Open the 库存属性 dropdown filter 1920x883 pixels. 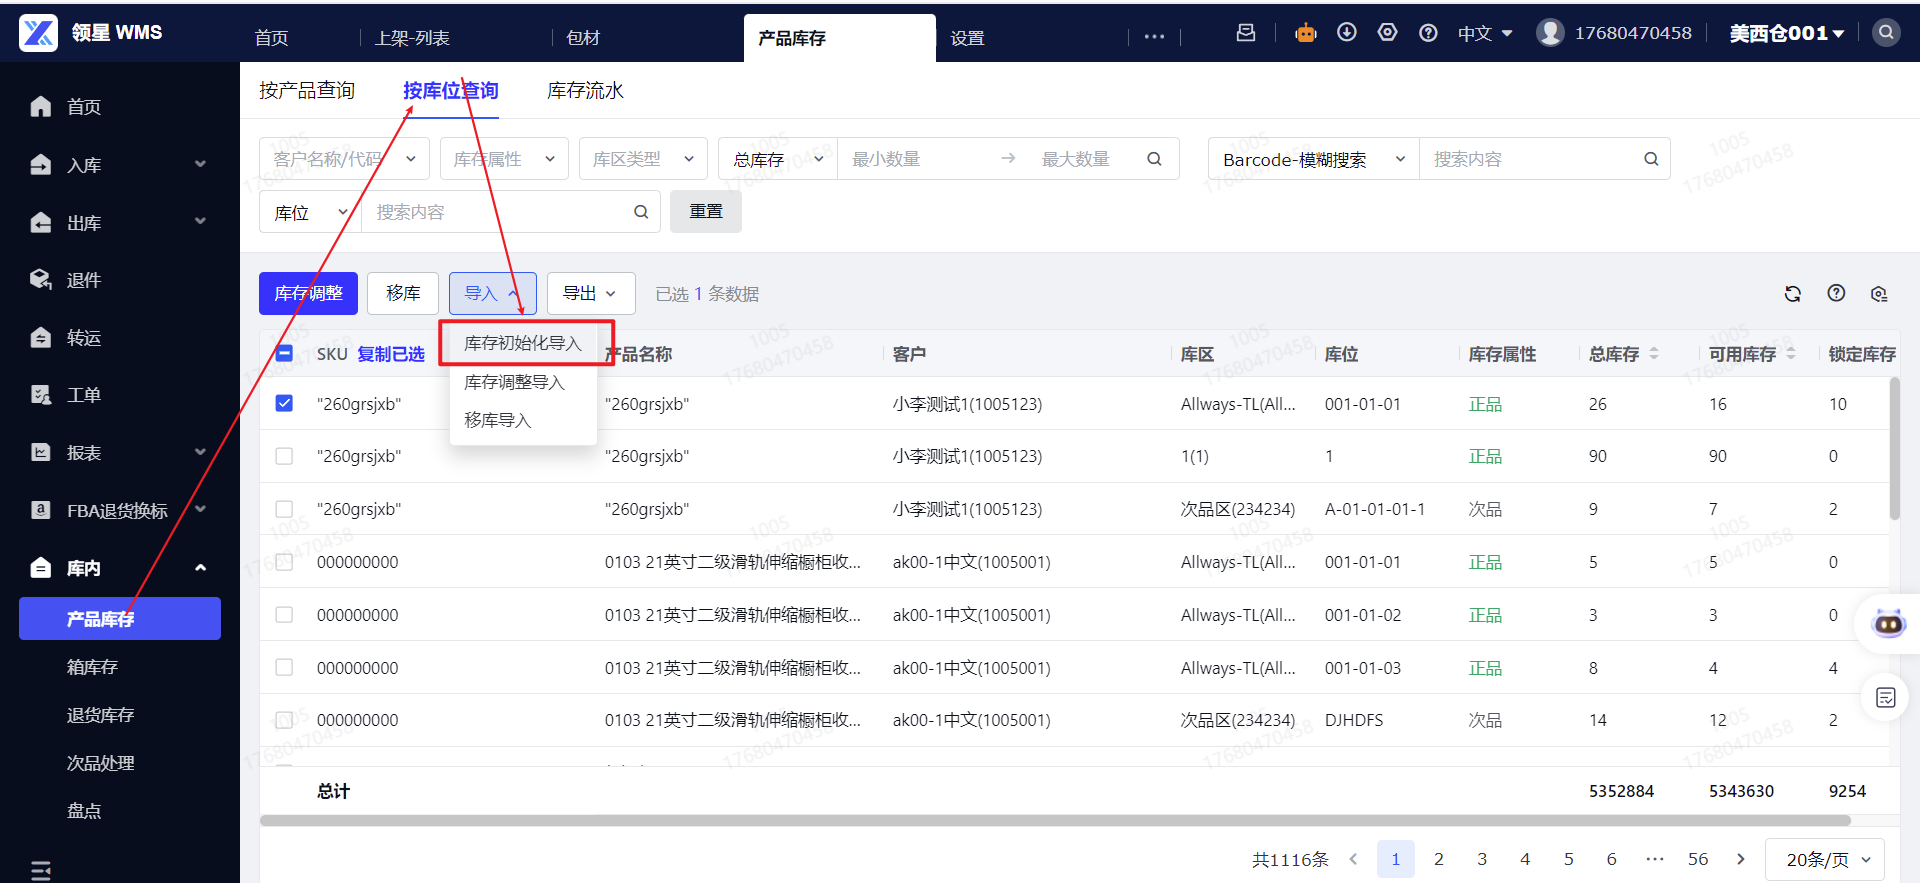[504, 159]
